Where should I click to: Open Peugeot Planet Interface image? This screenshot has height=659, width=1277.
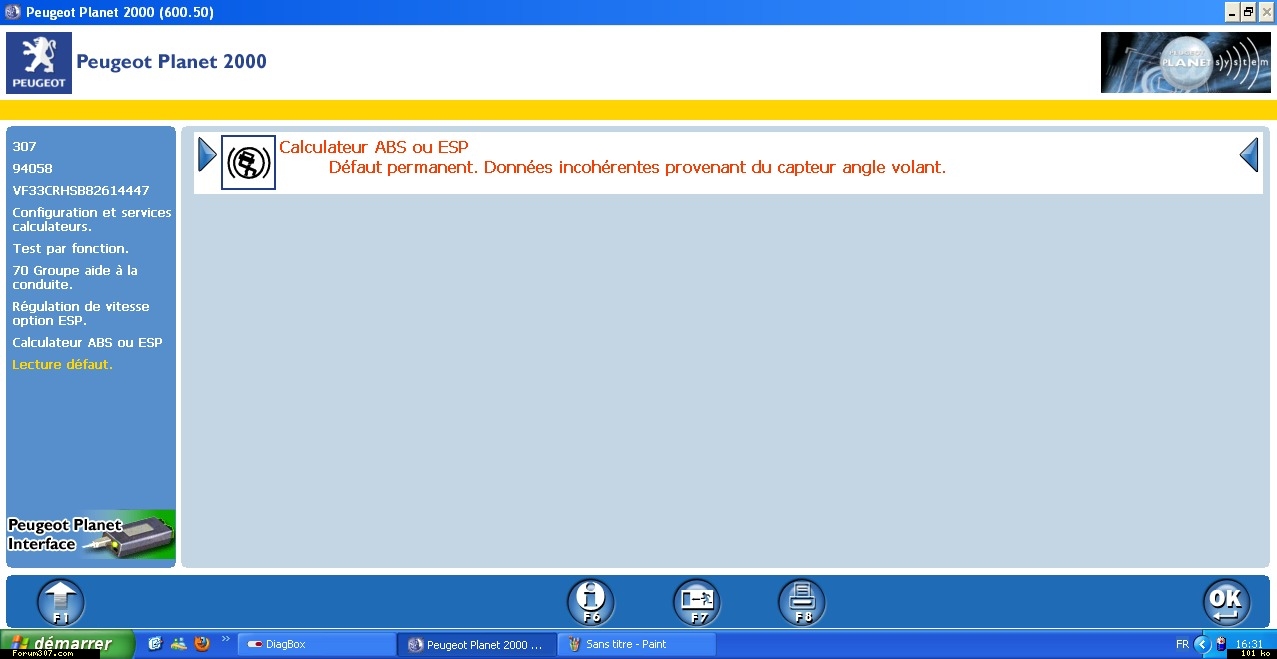(x=91, y=535)
